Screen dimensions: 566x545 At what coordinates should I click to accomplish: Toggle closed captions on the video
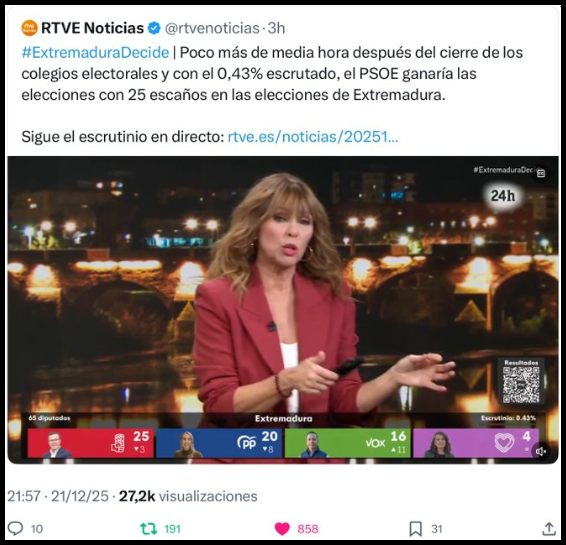pos(541,173)
